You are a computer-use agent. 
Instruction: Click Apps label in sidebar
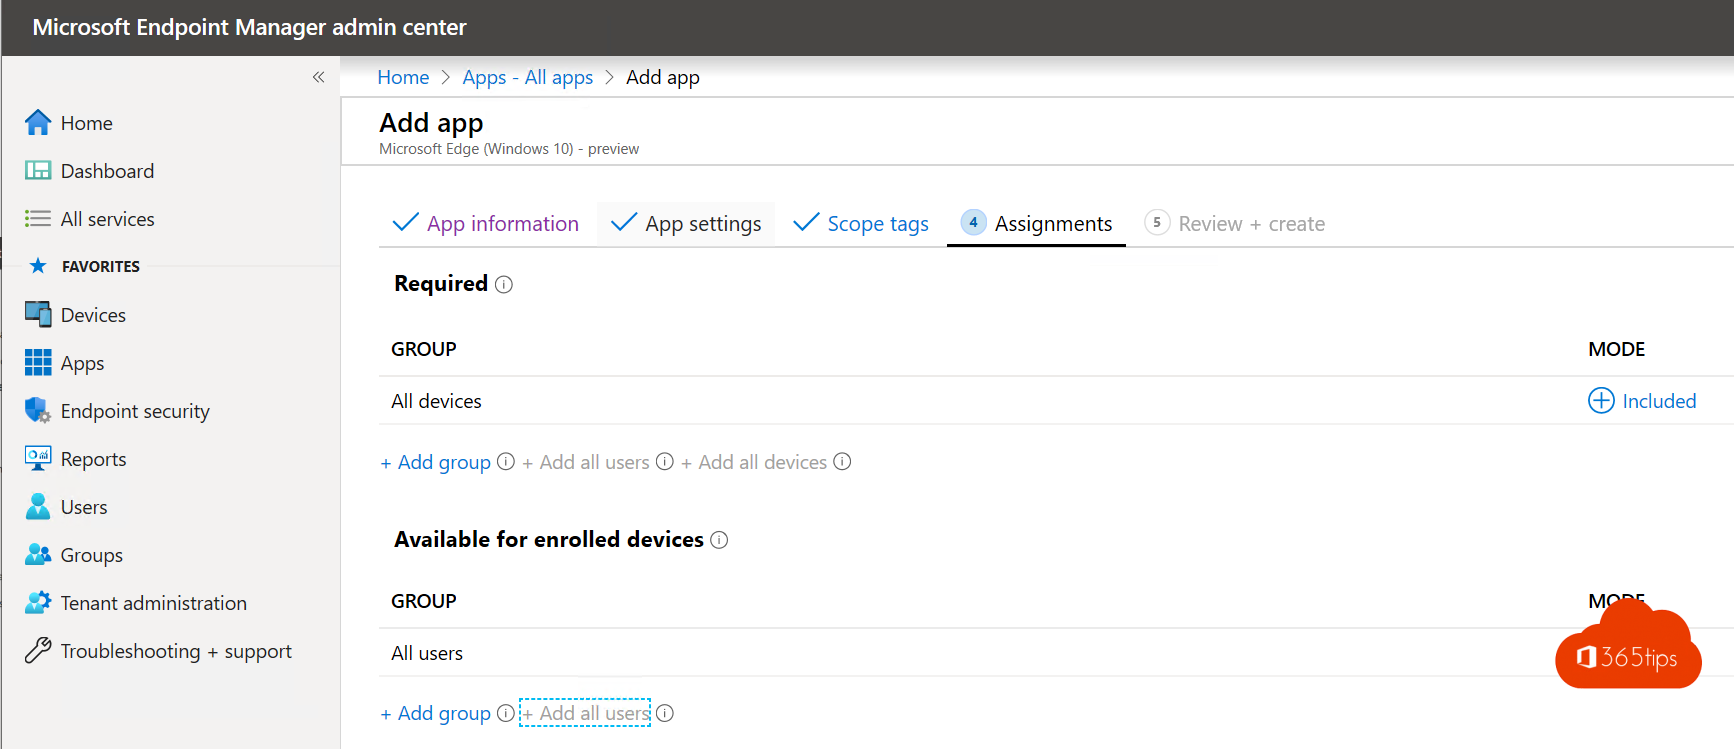83,363
